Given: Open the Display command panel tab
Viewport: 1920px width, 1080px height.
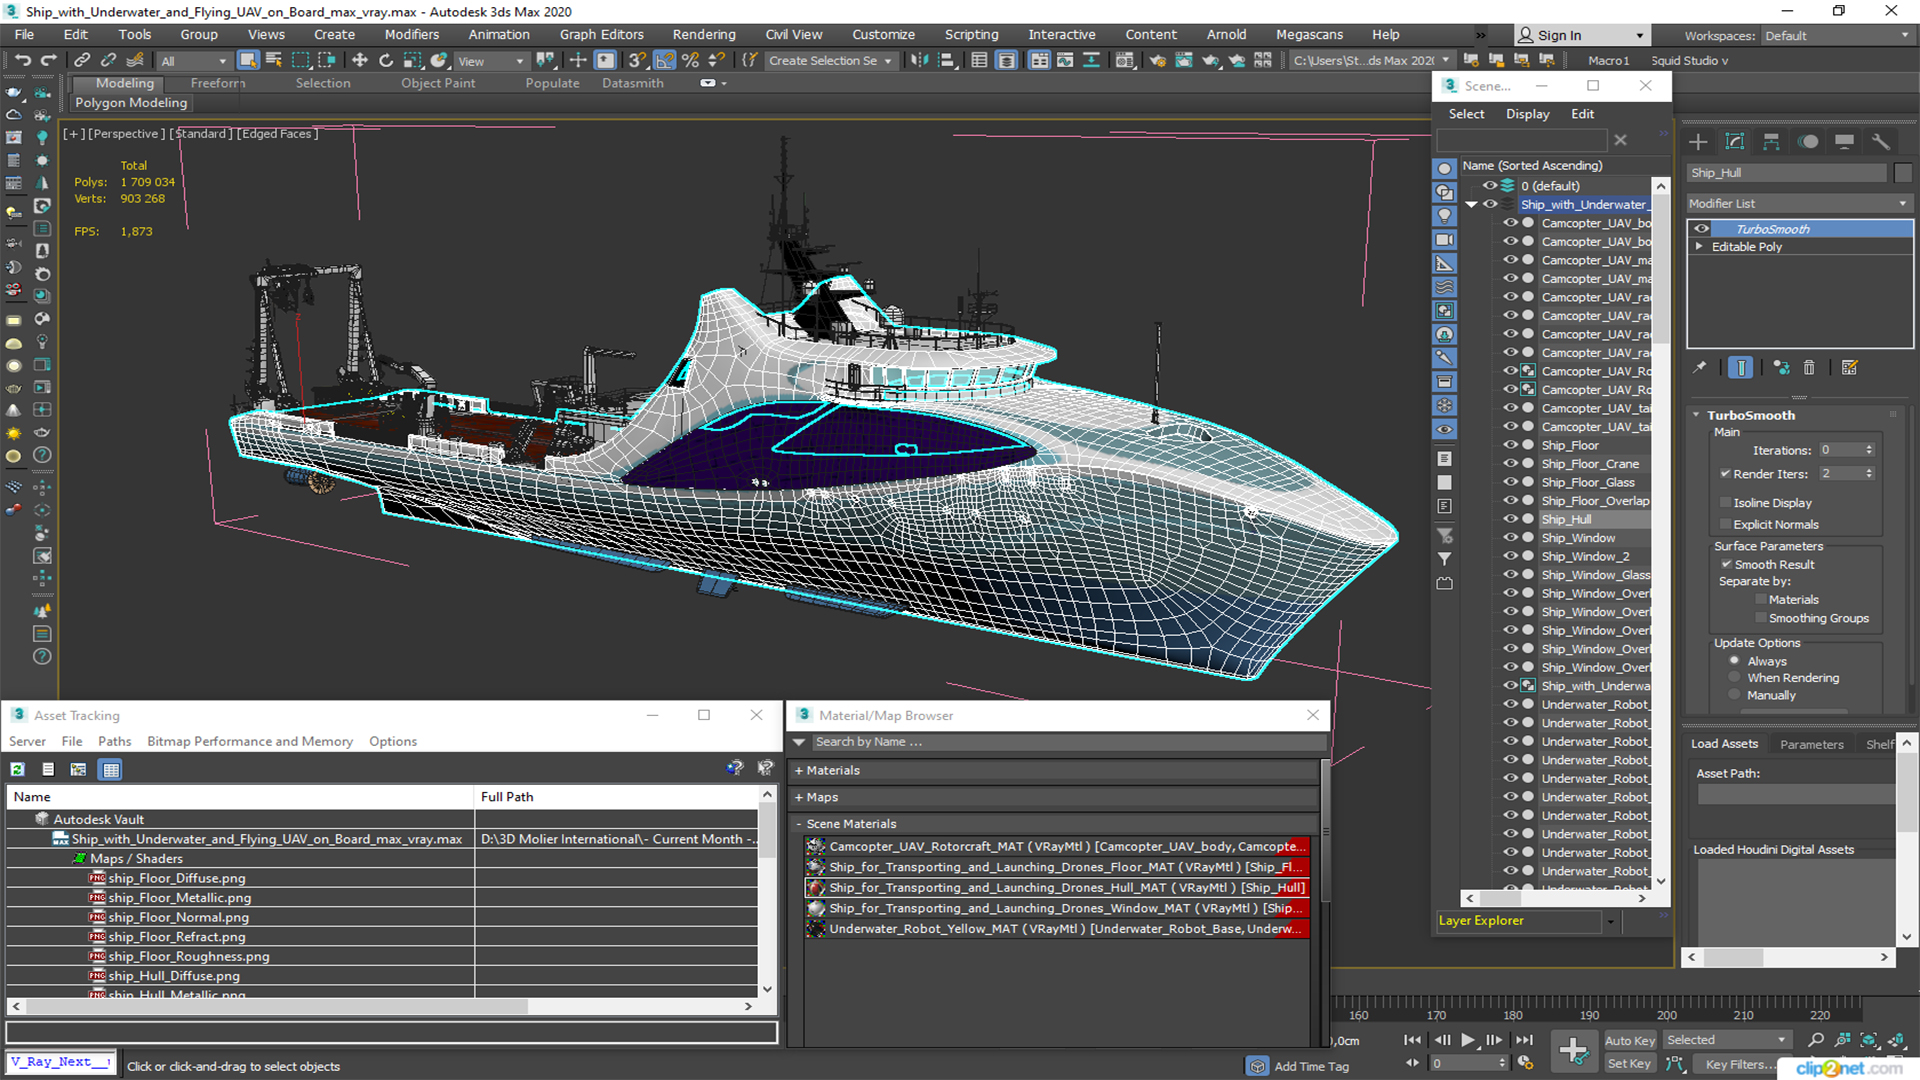Looking at the screenshot, I should [x=1844, y=142].
